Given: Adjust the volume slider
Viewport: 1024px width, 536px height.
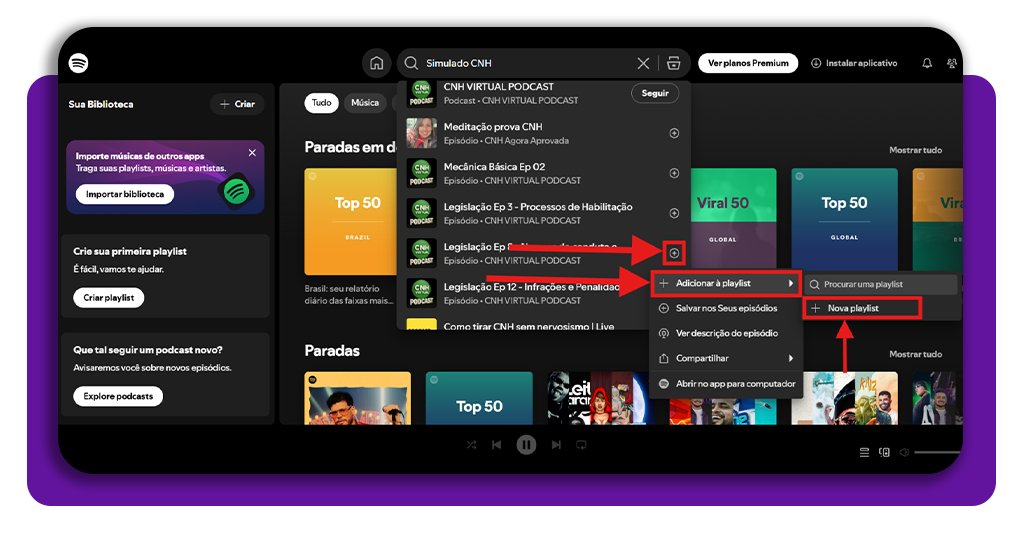Looking at the screenshot, I should [938, 452].
